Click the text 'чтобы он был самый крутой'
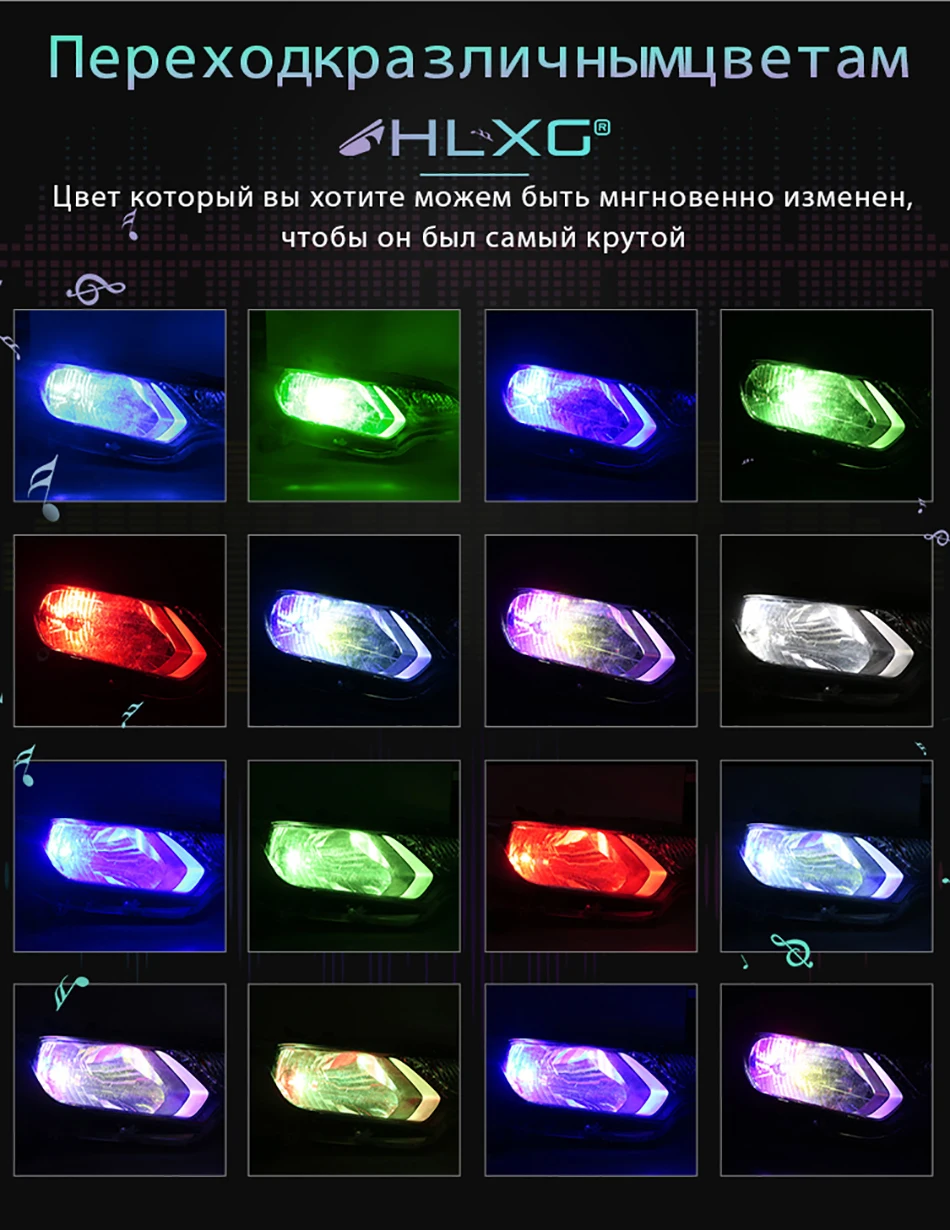 (x=483, y=239)
